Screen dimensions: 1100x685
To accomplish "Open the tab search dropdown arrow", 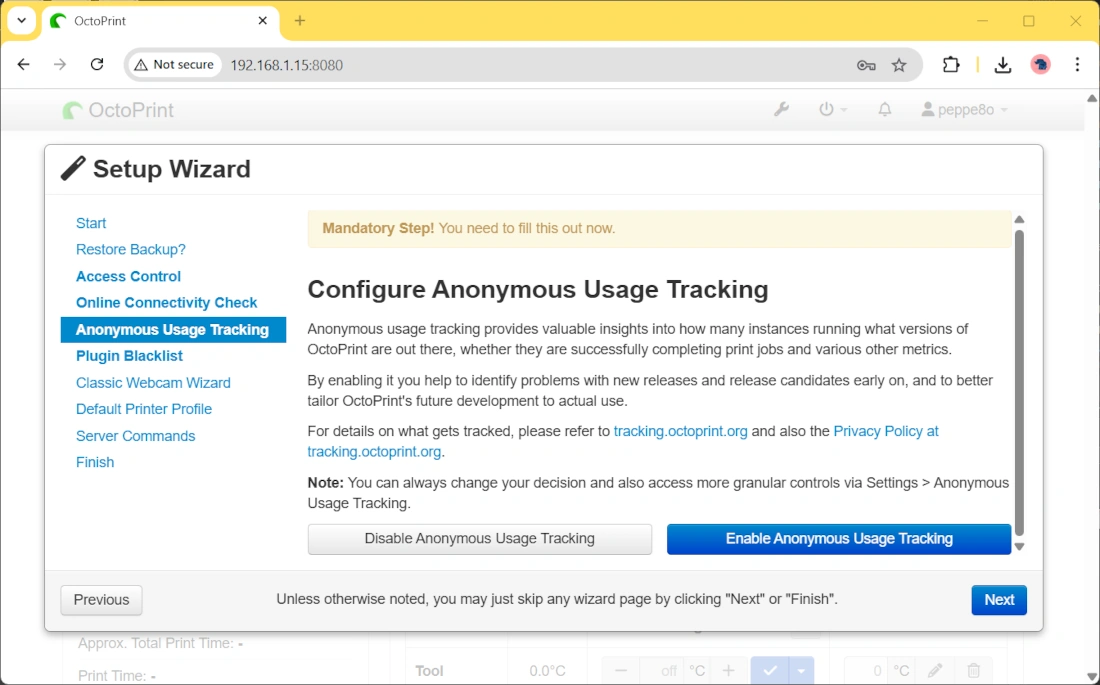I will [x=22, y=20].
